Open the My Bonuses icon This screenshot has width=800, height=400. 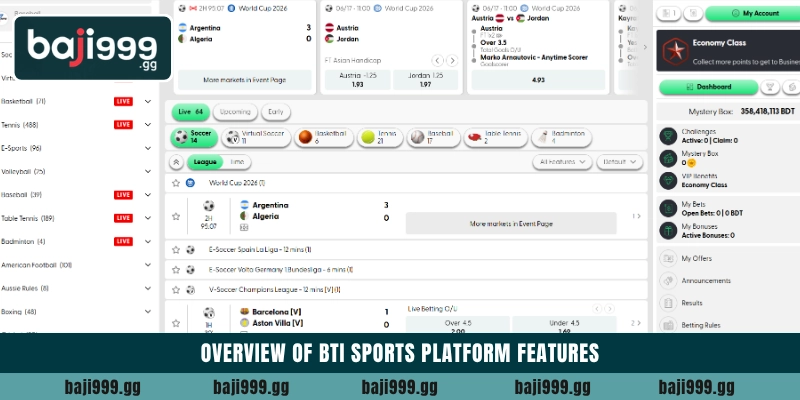click(668, 231)
